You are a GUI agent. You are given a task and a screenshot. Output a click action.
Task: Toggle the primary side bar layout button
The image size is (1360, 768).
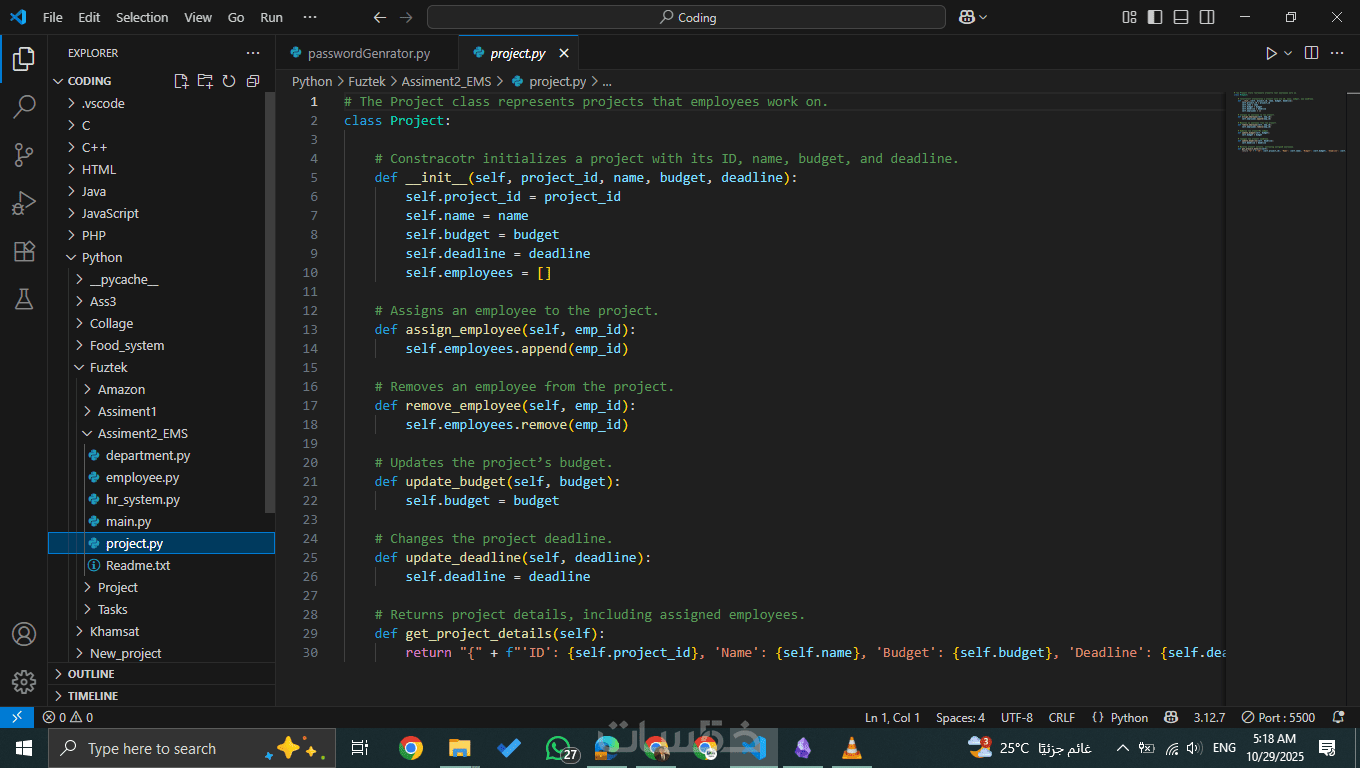1155,17
